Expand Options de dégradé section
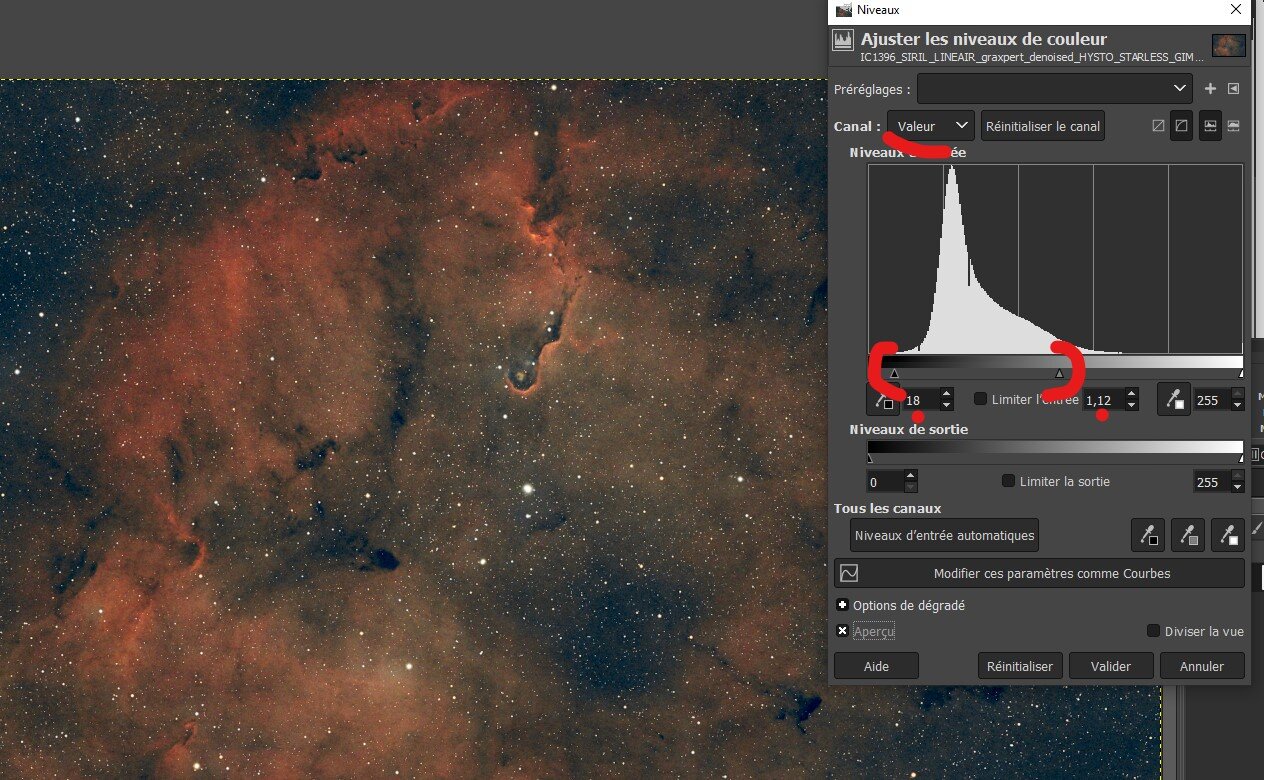The width and height of the screenshot is (1264, 780). click(842, 605)
